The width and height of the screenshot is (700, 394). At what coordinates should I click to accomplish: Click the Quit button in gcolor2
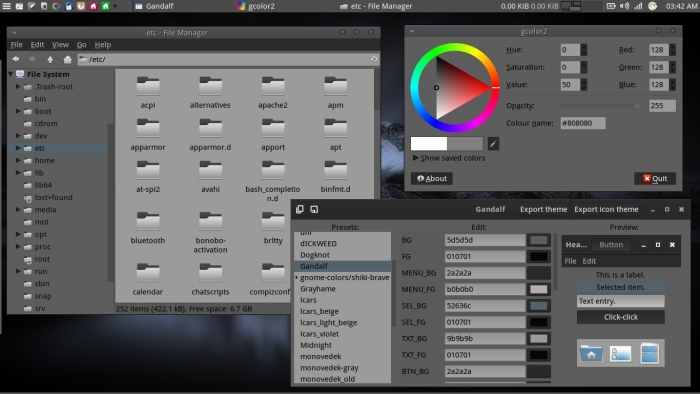(x=655, y=178)
